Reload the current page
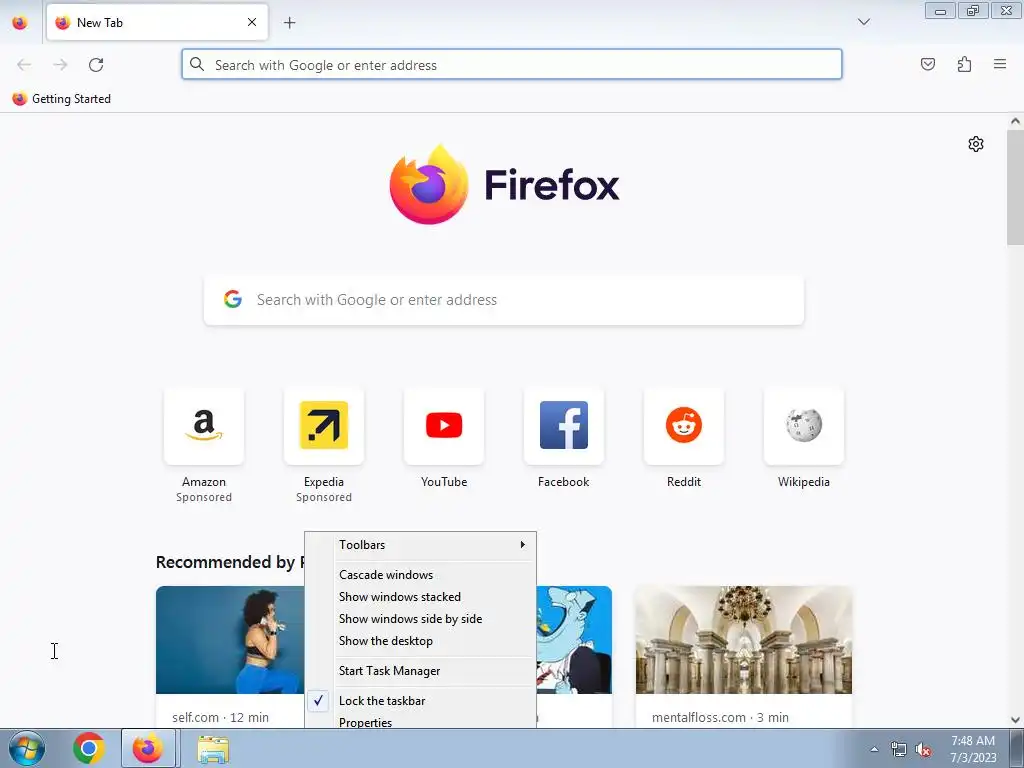1024x768 pixels. point(96,65)
